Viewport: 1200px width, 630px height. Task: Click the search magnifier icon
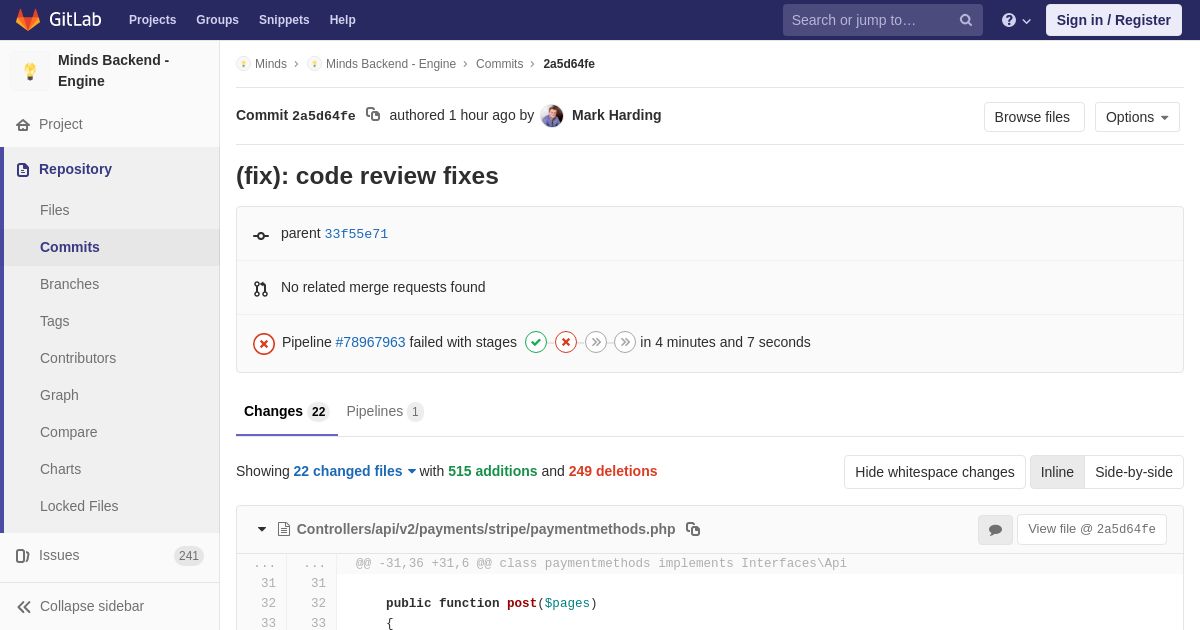pyautogui.click(x=966, y=20)
